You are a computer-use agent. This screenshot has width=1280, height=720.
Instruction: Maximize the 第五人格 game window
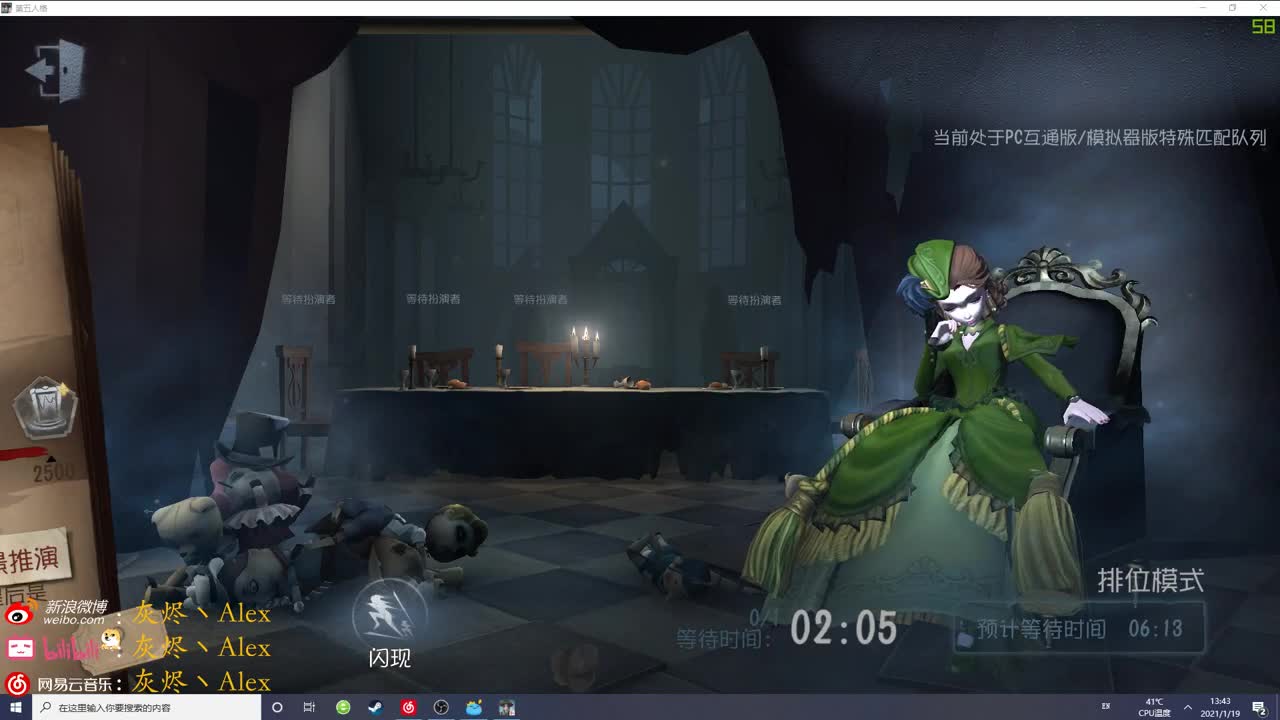click(x=1233, y=8)
